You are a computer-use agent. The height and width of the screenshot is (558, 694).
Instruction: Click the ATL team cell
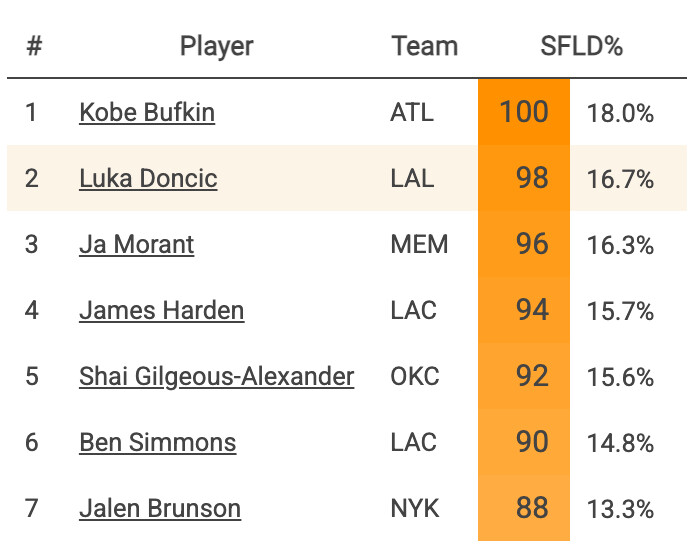tap(412, 112)
